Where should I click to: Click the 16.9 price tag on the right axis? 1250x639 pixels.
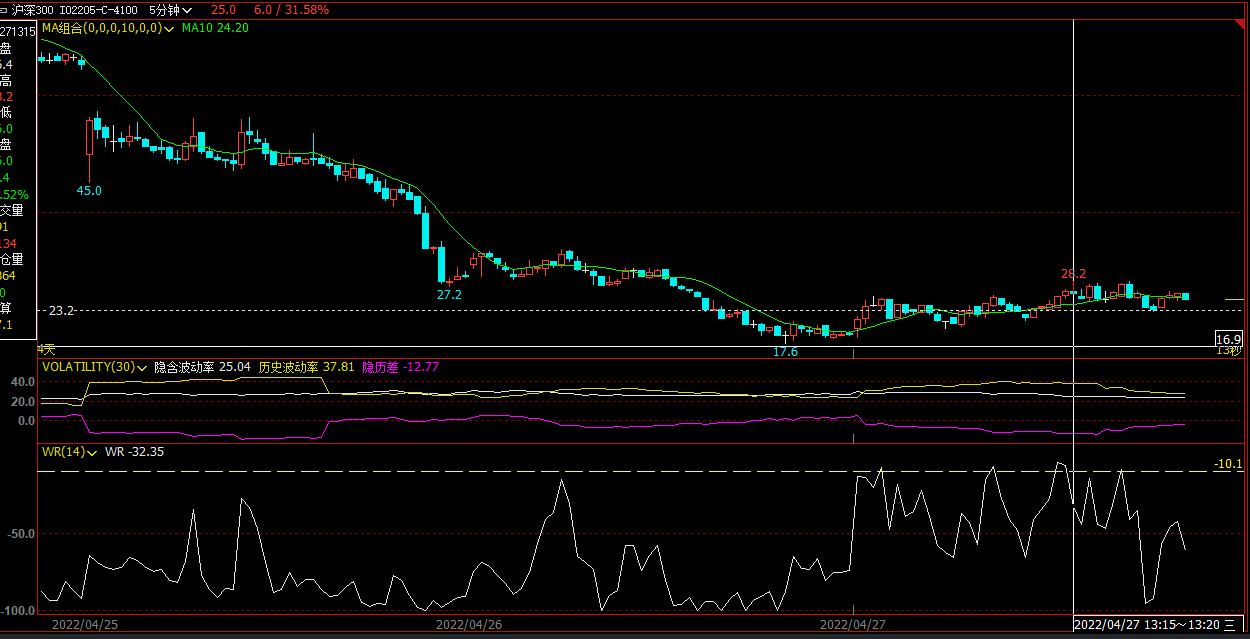(x=1228, y=339)
